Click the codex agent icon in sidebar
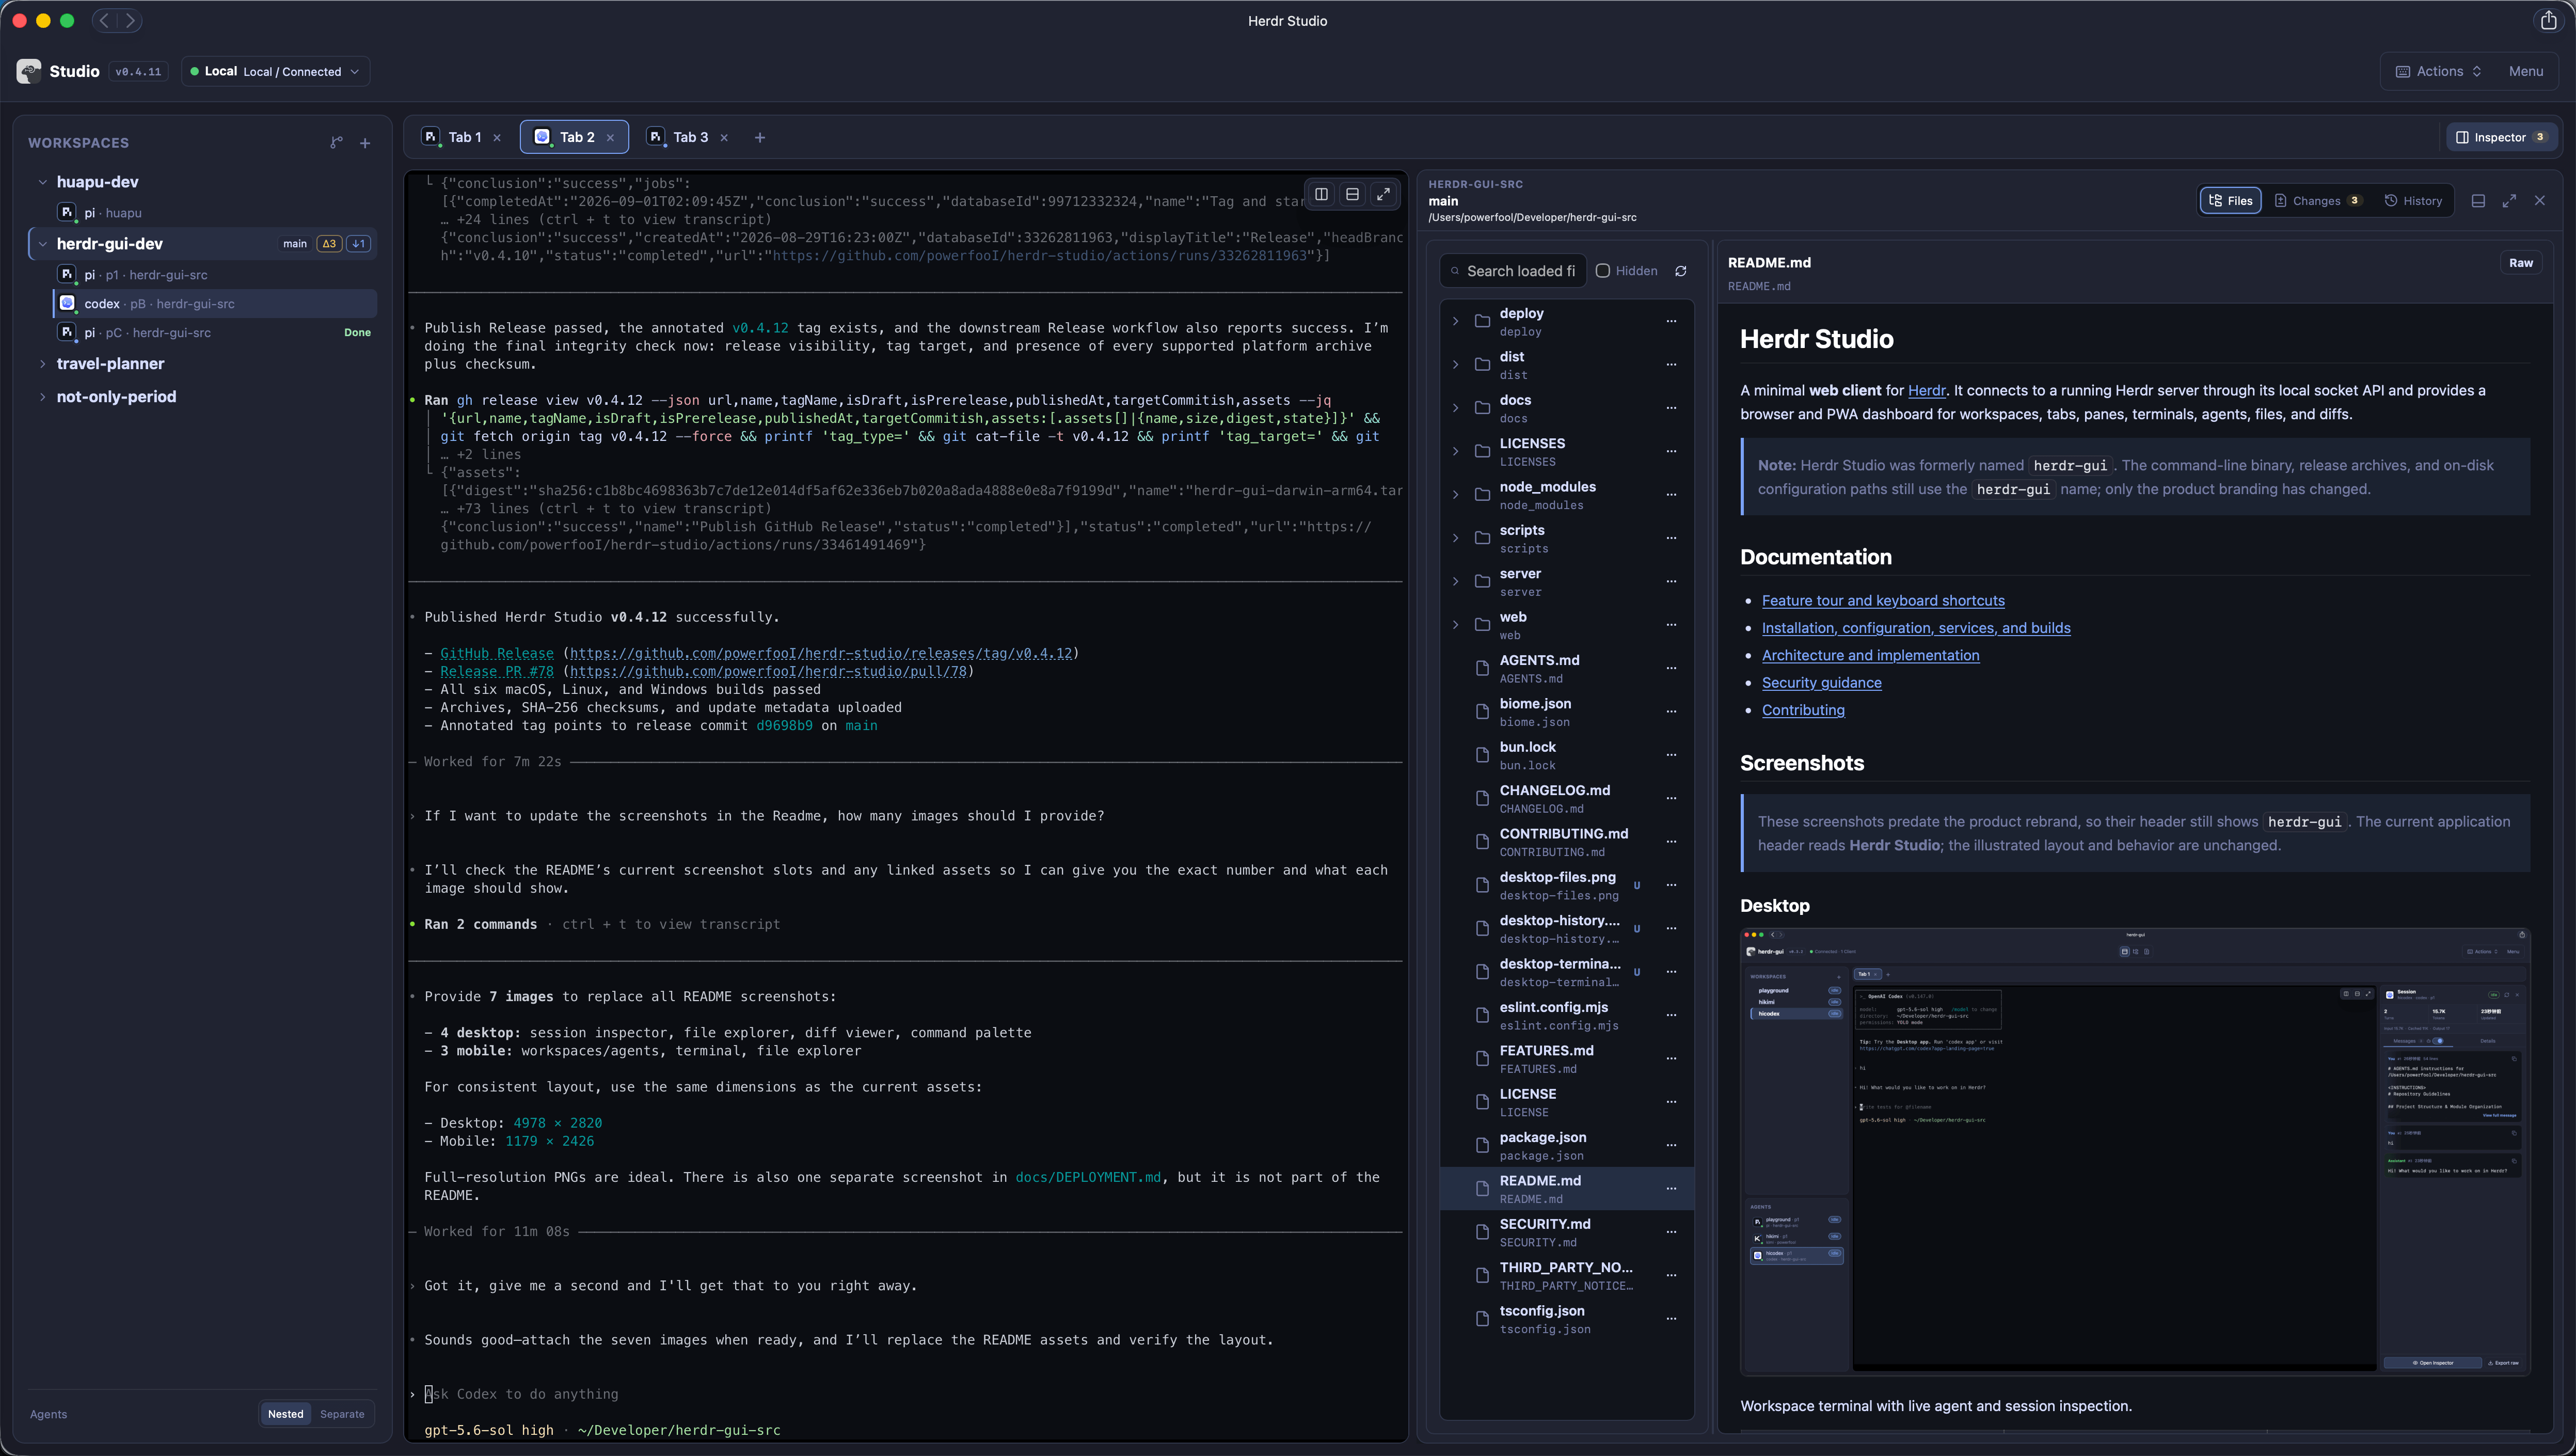The width and height of the screenshot is (2576, 1456). pos(67,303)
